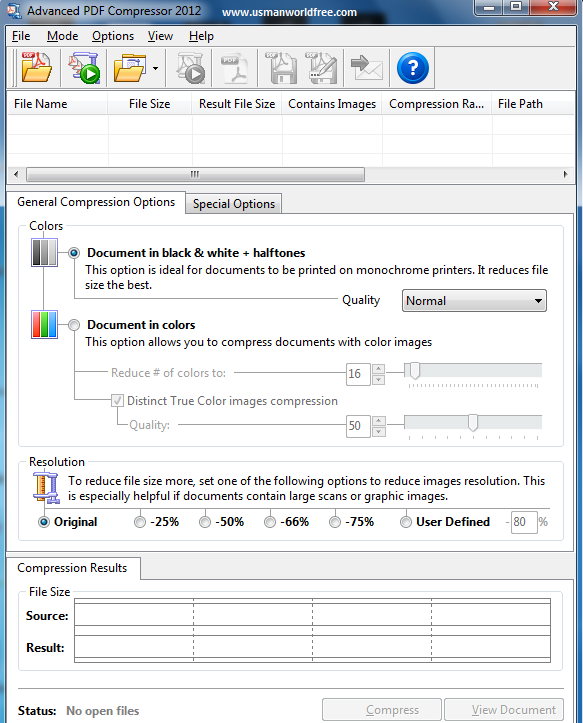Viewport: 583px width, 723px height.
Task: Increase the reduce colors value spinner
Action: pos(378,369)
